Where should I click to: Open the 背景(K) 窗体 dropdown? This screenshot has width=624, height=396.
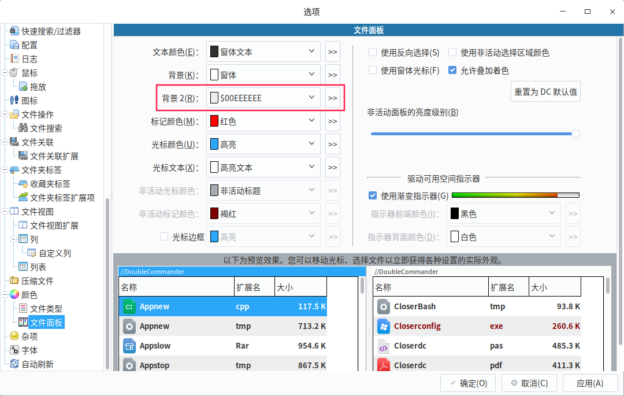coord(263,75)
